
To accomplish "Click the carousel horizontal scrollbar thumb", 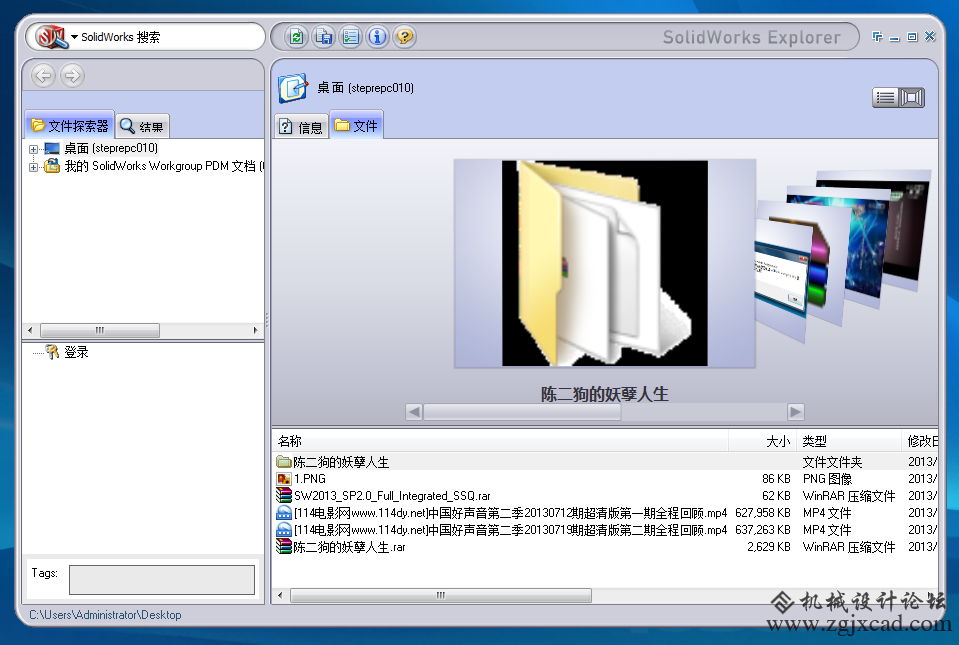I will [522, 412].
